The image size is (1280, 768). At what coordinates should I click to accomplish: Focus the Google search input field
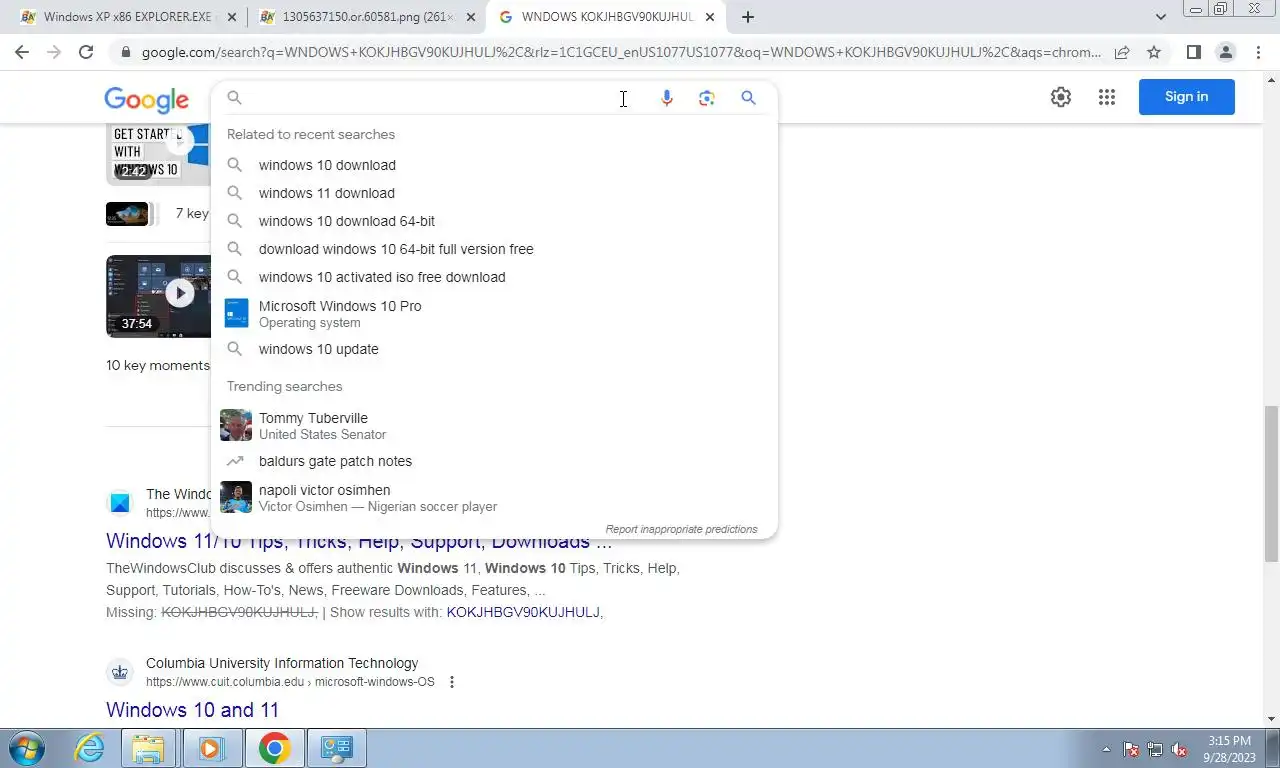point(430,98)
